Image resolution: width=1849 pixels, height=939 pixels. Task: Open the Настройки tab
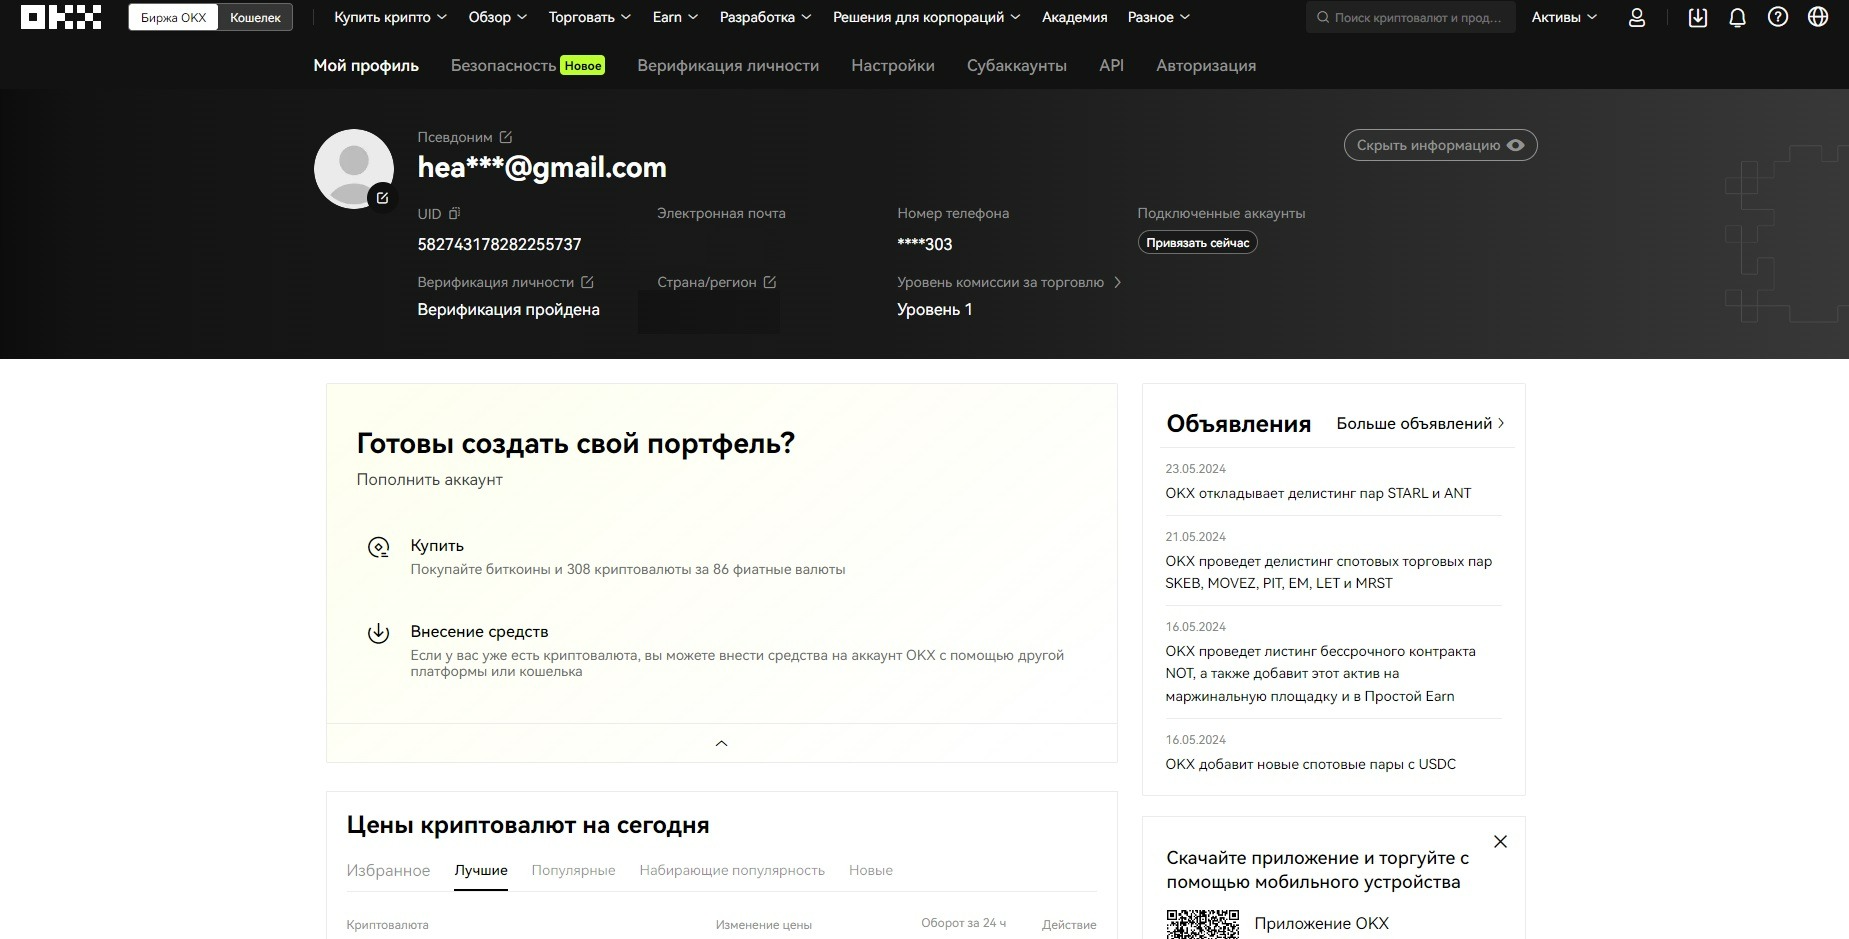tap(893, 65)
